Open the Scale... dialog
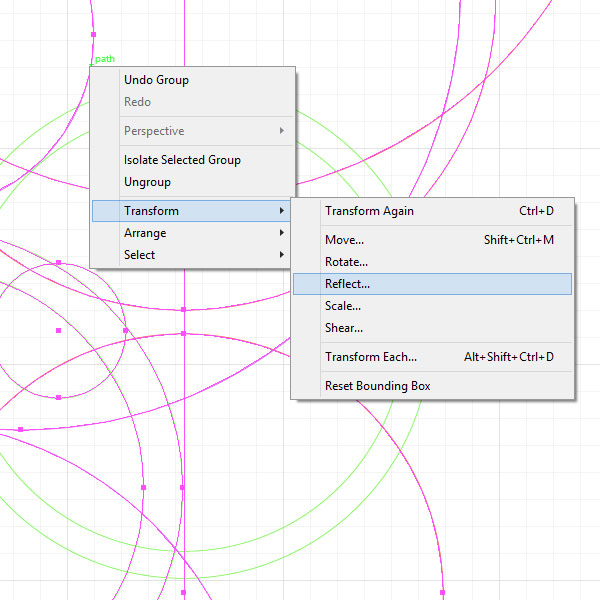The image size is (600, 600). (x=432, y=306)
